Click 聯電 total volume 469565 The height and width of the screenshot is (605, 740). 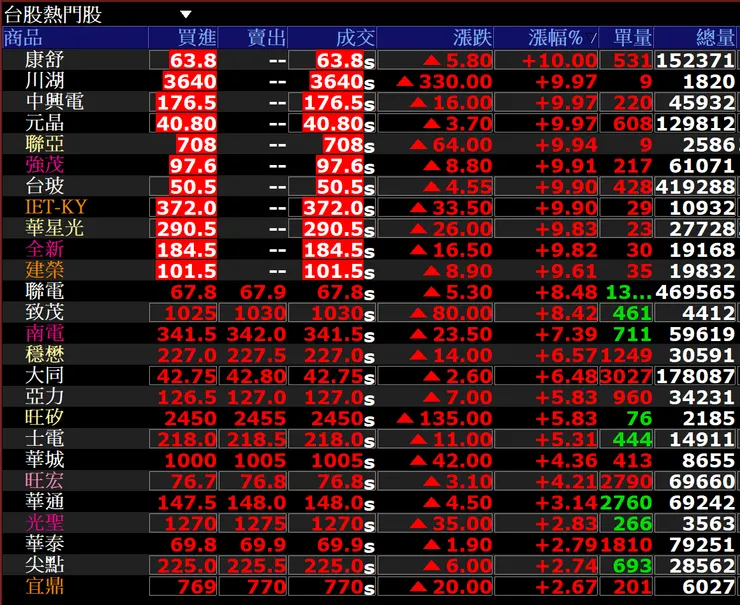click(x=695, y=292)
